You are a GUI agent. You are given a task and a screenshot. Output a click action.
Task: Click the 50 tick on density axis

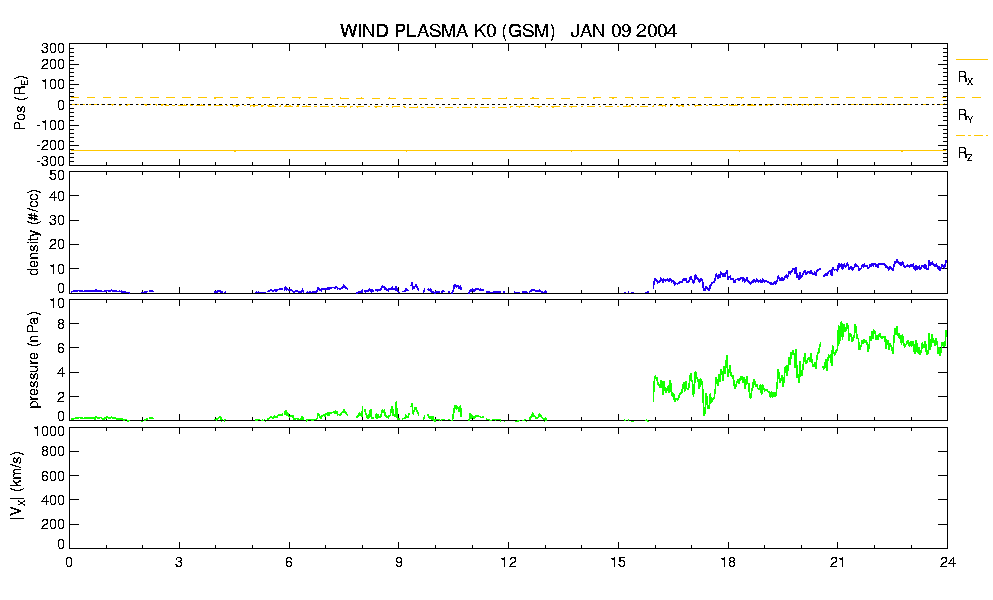point(57,176)
